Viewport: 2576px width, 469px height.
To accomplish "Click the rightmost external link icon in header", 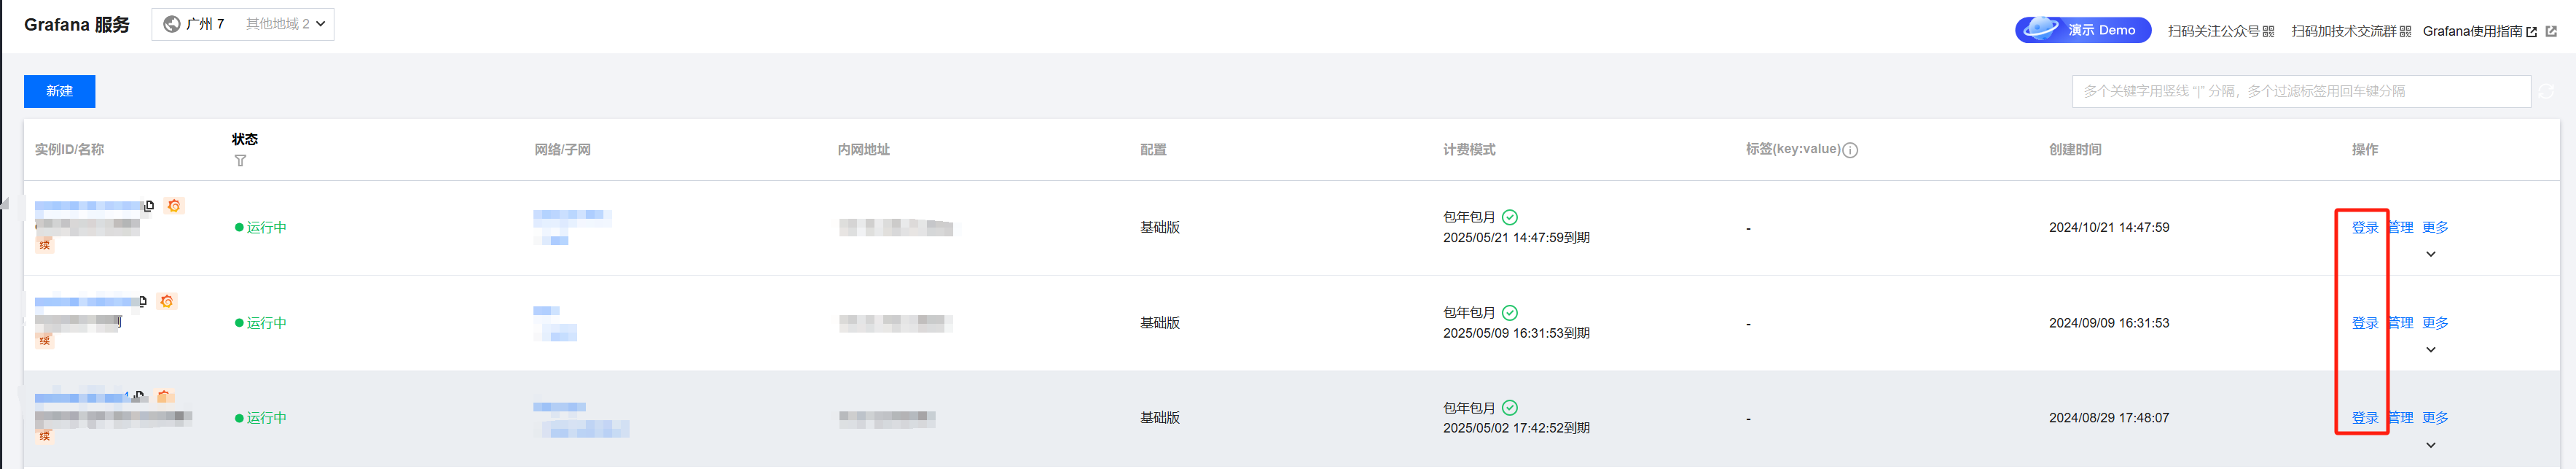I will 2551,31.
